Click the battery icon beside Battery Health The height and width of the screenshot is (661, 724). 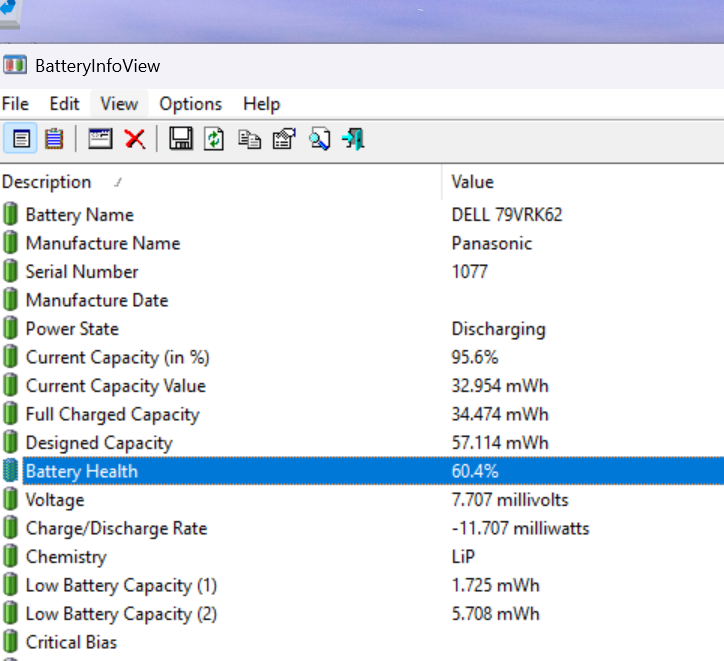coord(10,471)
